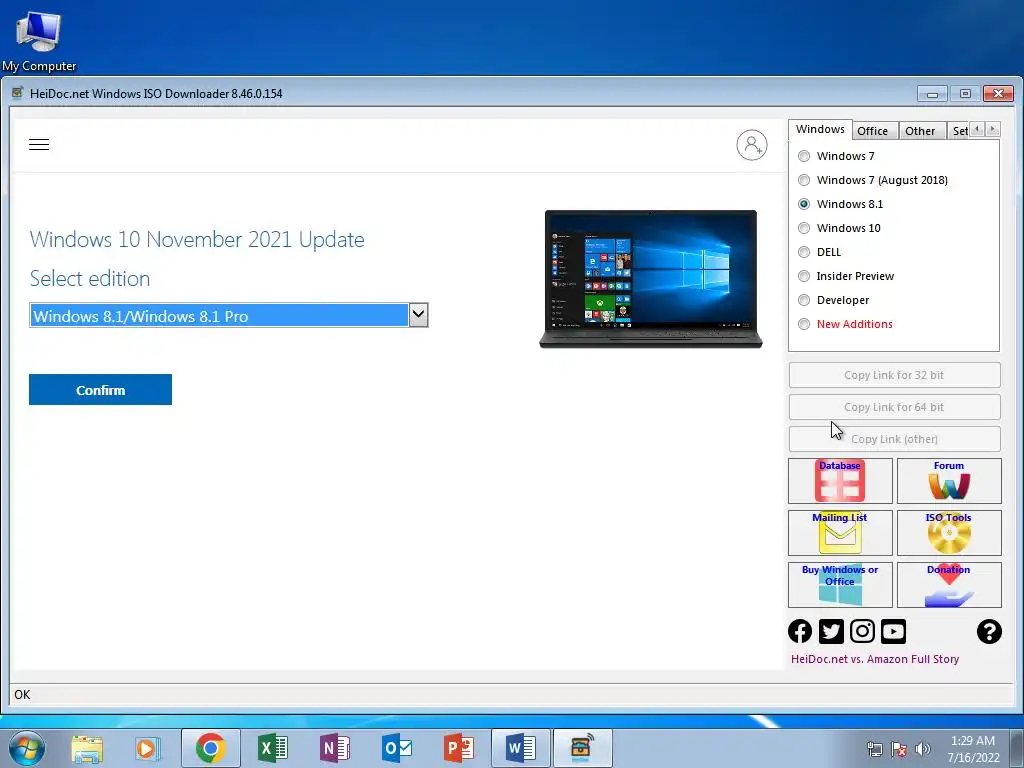Open the Facebook icon
Screen dimensions: 1024x768
point(800,632)
